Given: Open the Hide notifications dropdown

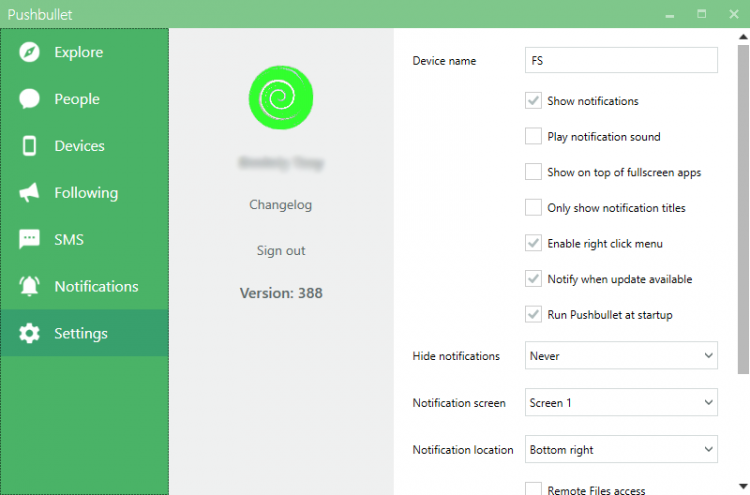Looking at the screenshot, I should click(x=621, y=355).
